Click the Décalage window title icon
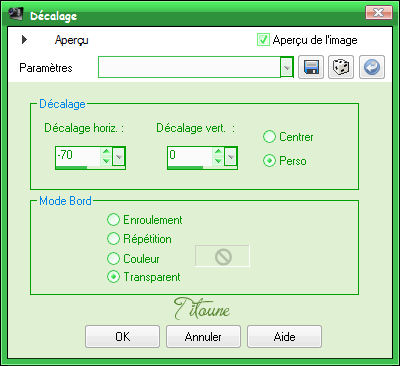400x366 pixels. (x=15, y=14)
